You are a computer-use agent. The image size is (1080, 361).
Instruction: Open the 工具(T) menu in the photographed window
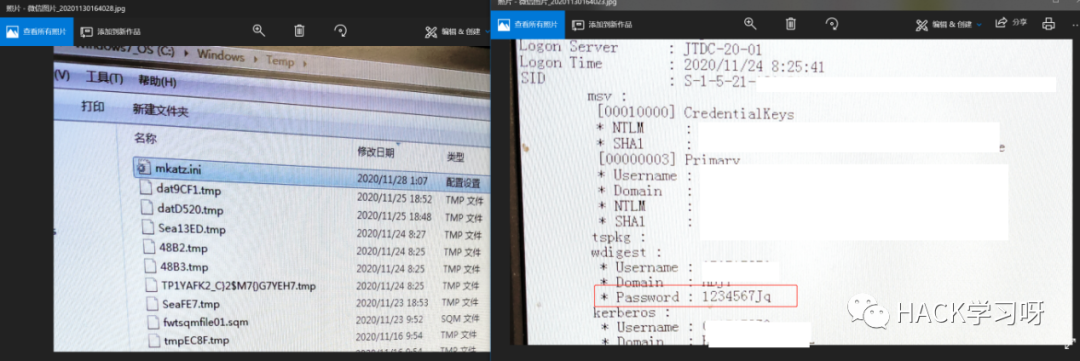(x=104, y=78)
